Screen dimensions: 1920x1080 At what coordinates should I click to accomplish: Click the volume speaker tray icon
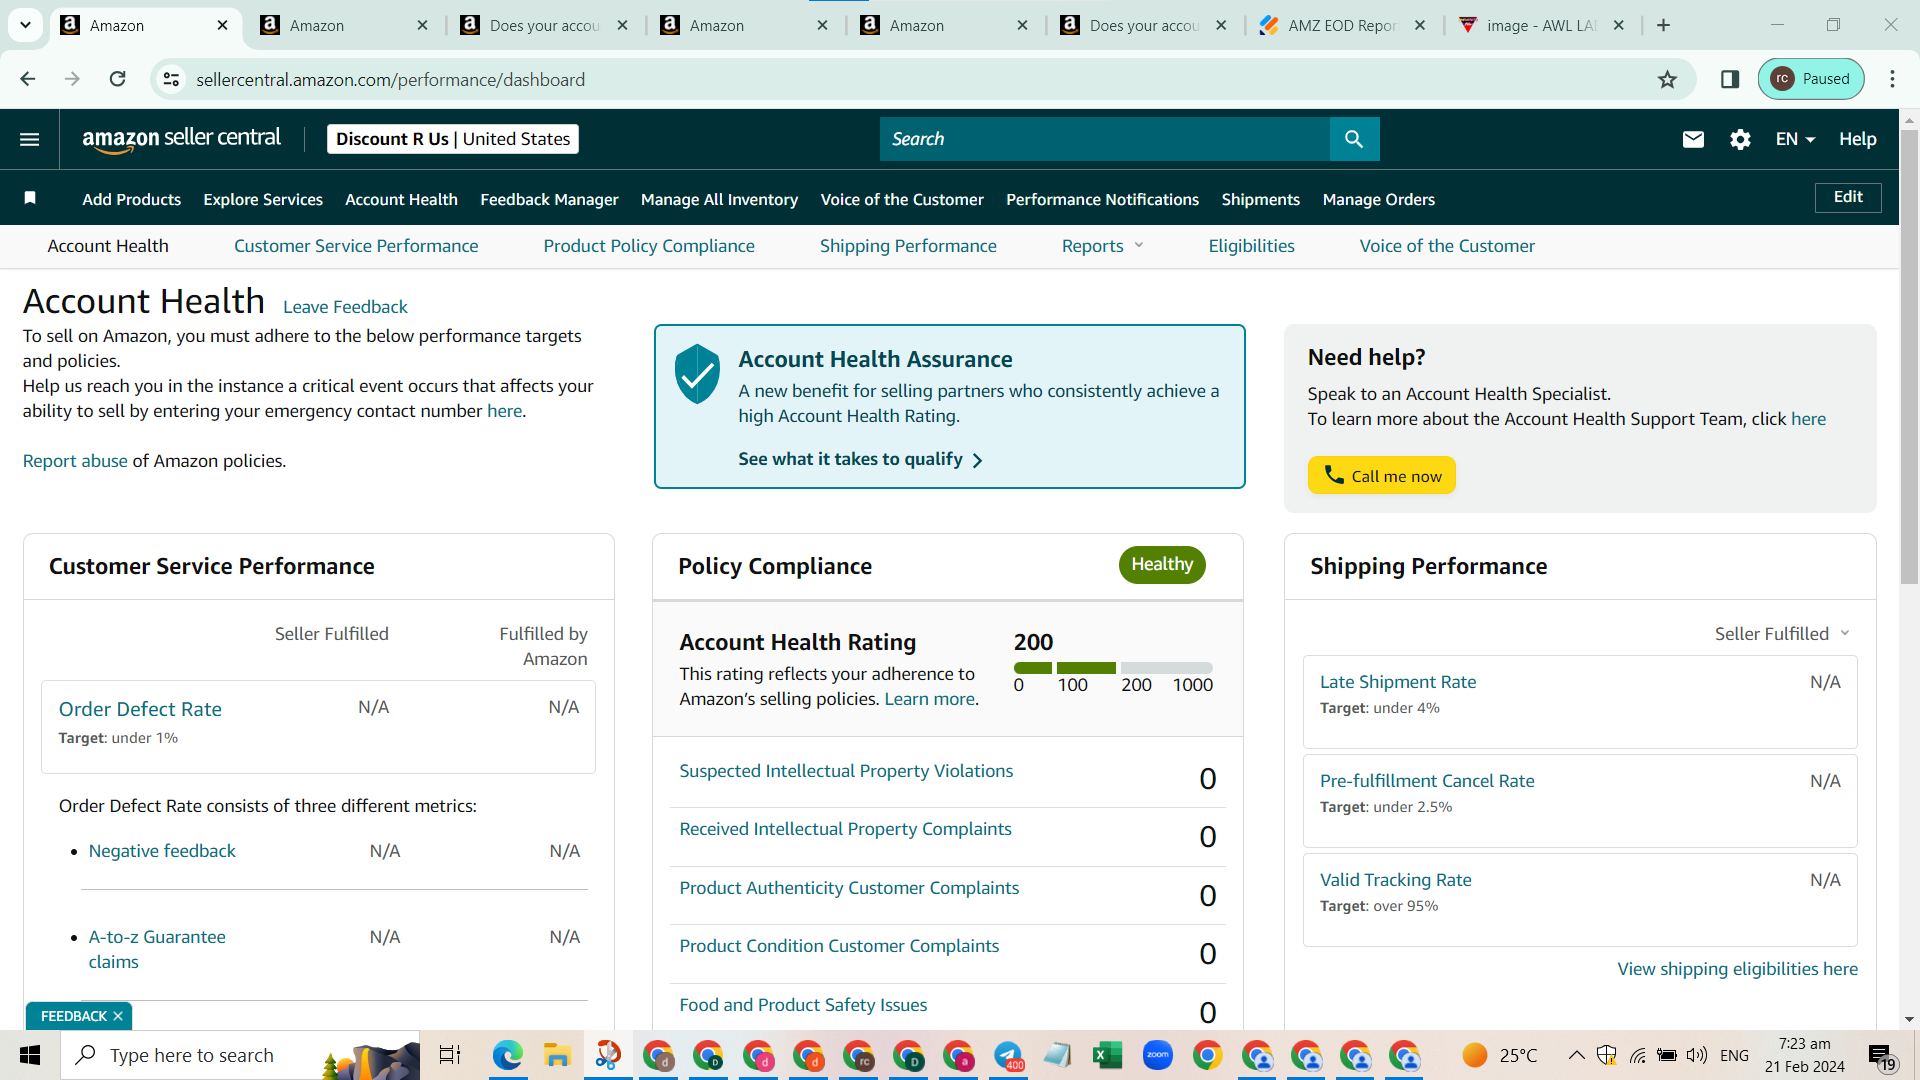coord(1697,1055)
